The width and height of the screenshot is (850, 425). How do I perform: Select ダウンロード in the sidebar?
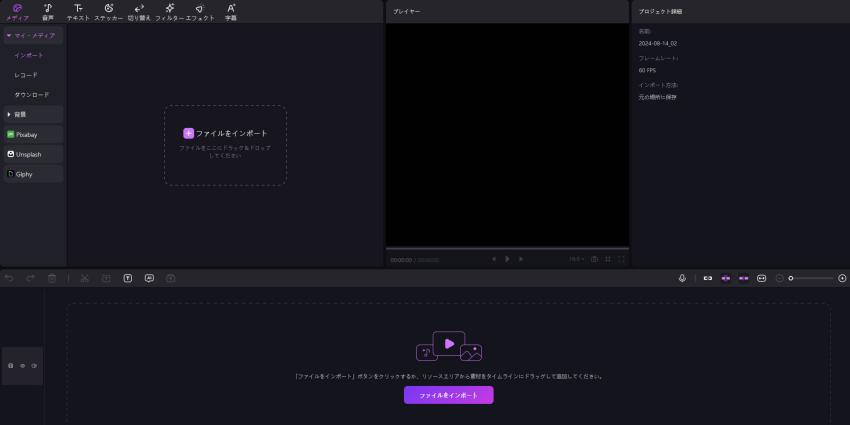pos(32,94)
